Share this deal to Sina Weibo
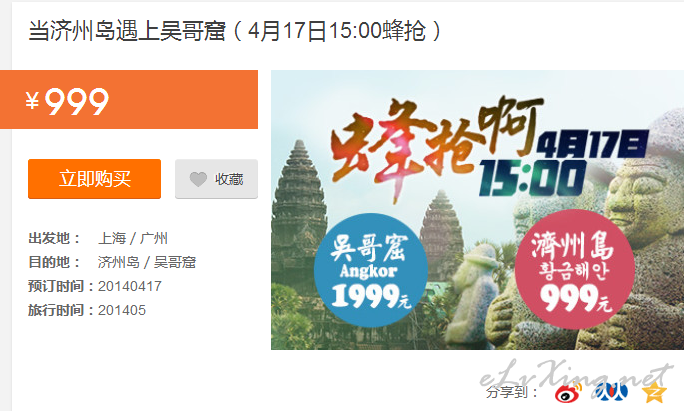The height and width of the screenshot is (411, 684). 568,391
